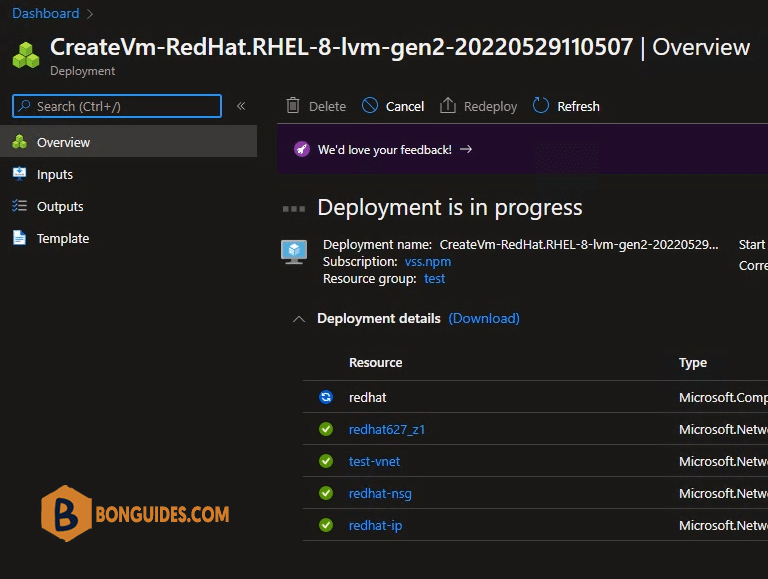Open the test resource group link
Viewport: 768px width, 579px height.
point(434,278)
